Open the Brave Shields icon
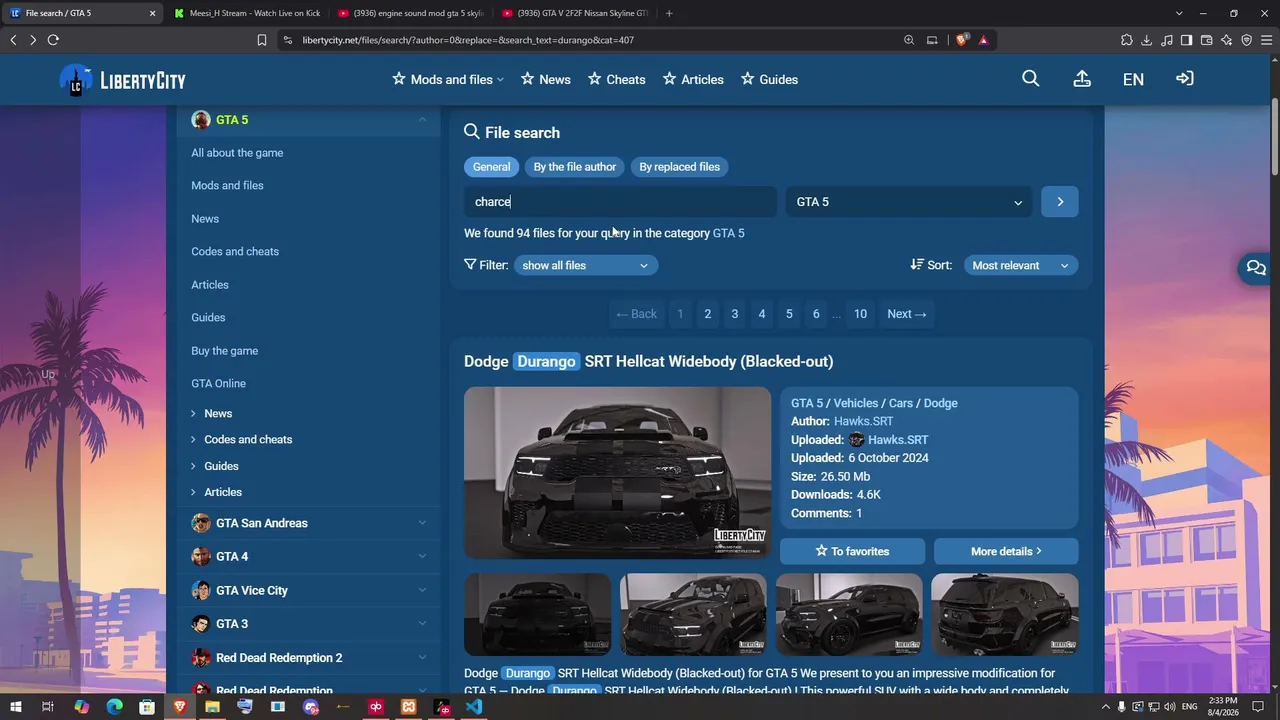Screen dimensions: 1280x720 coord(962,40)
